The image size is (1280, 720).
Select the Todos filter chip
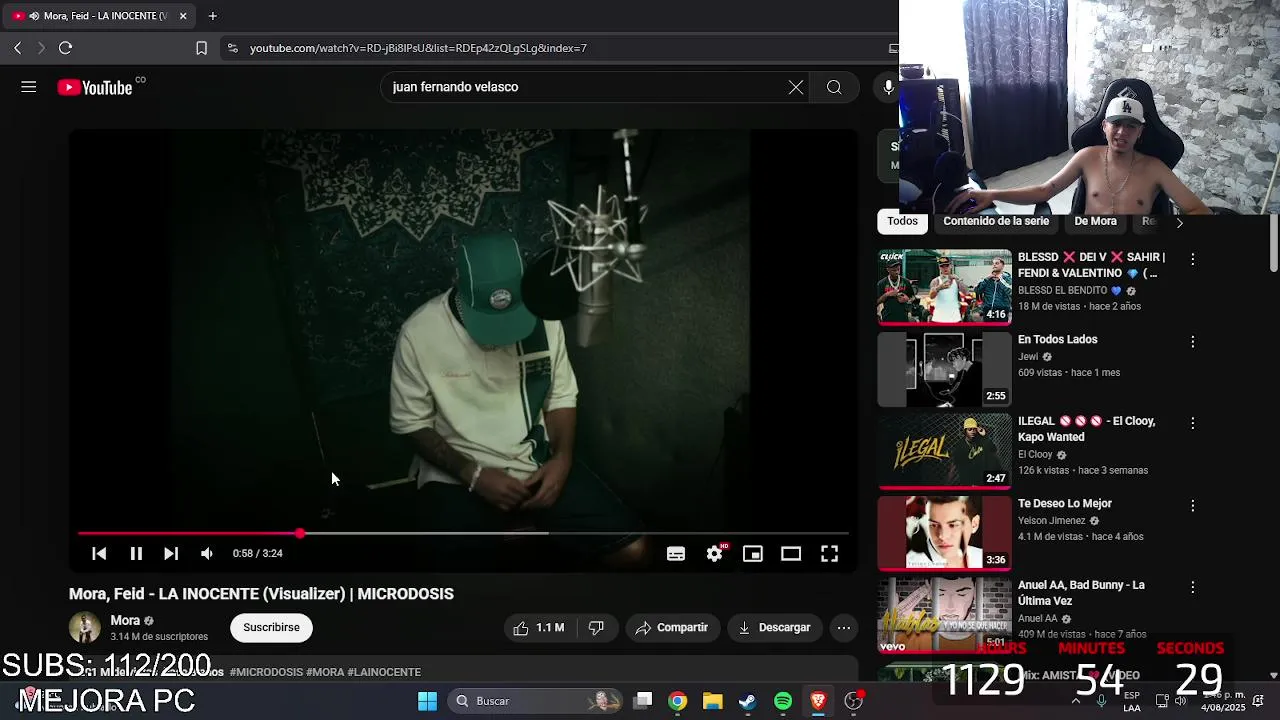click(x=902, y=221)
